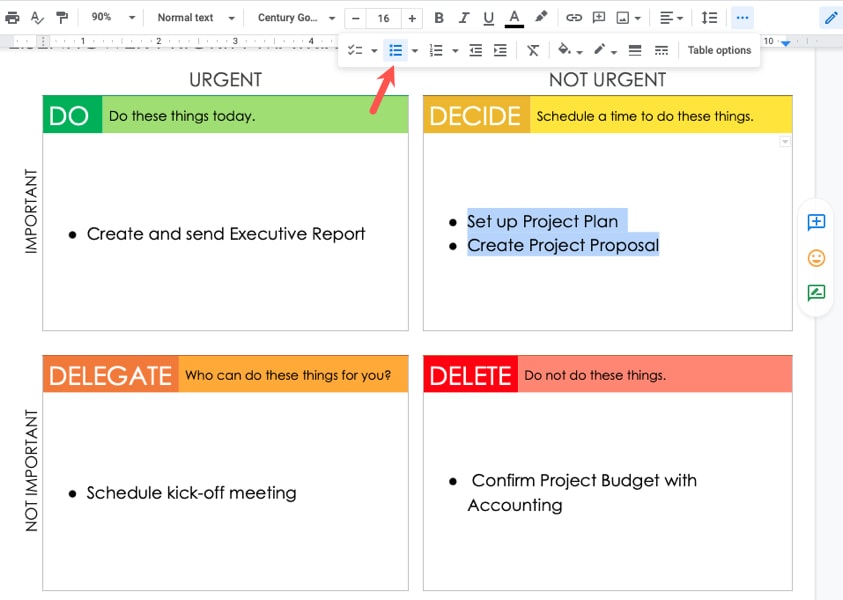
Task: Apply italic formatting
Action: click(x=463, y=17)
